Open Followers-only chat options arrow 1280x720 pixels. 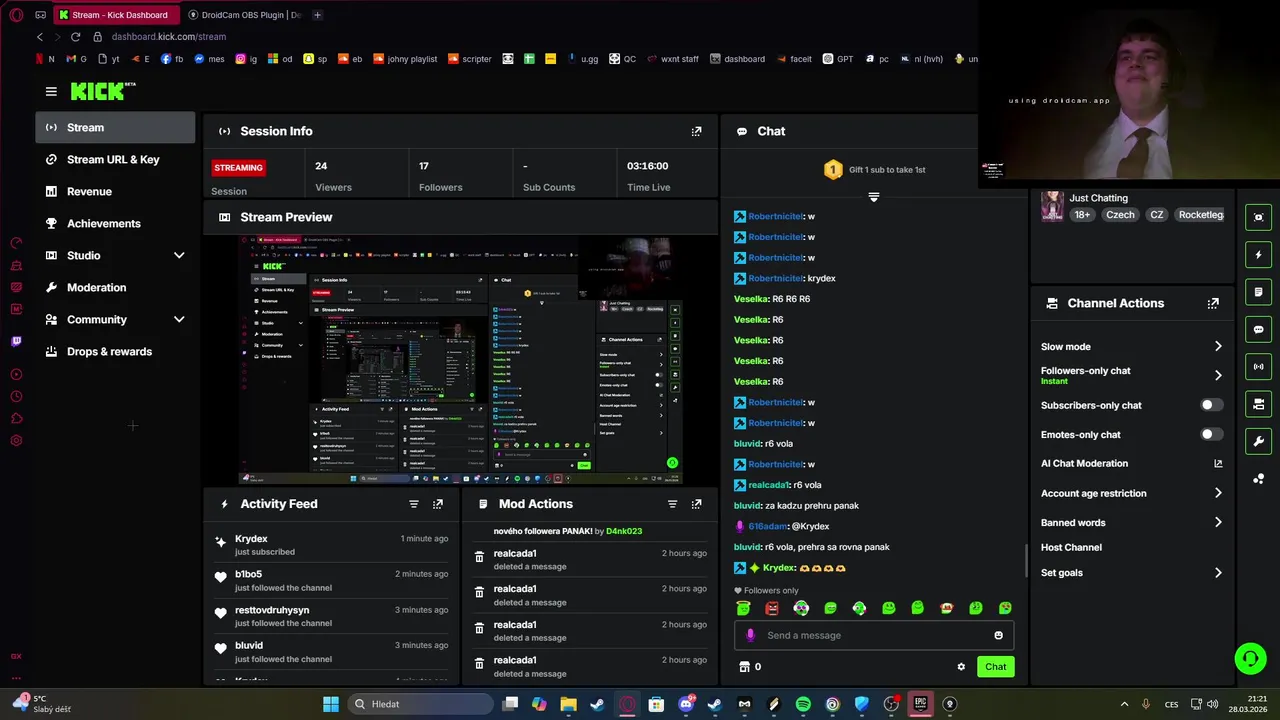pyautogui.click(x=1218, y=375)
